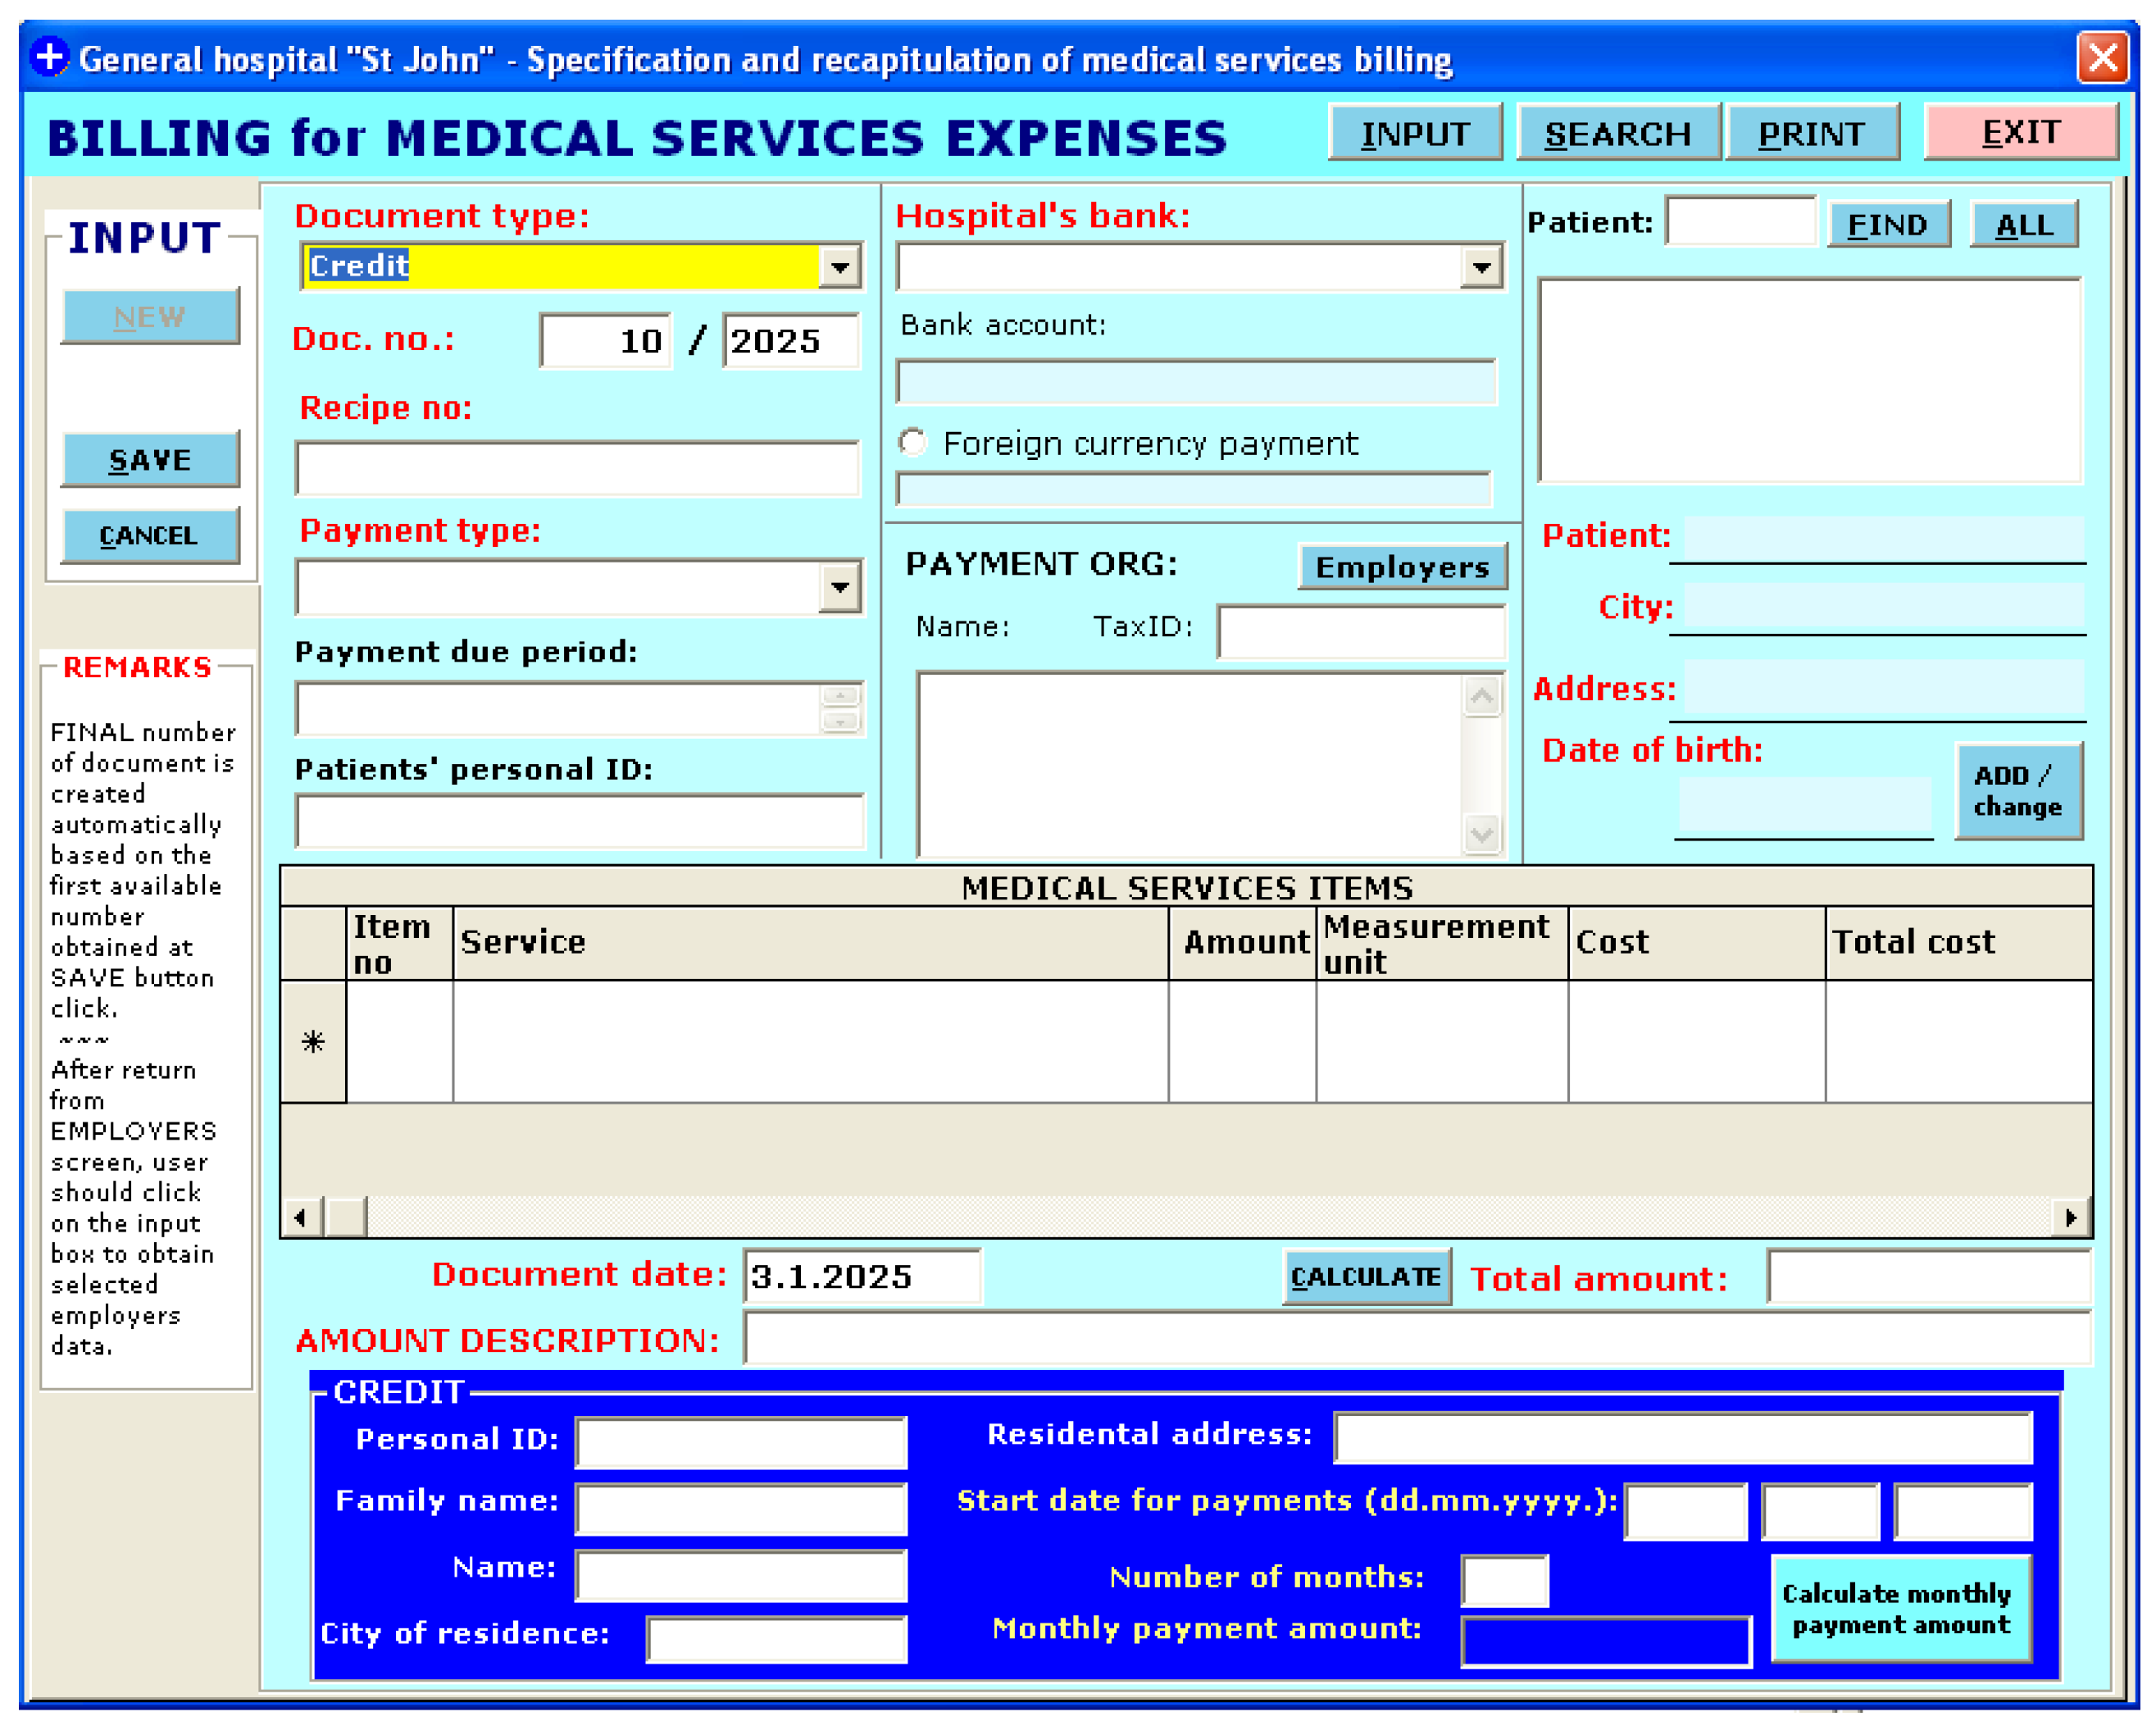Click the Patients' personal ID field

point(580,822)
